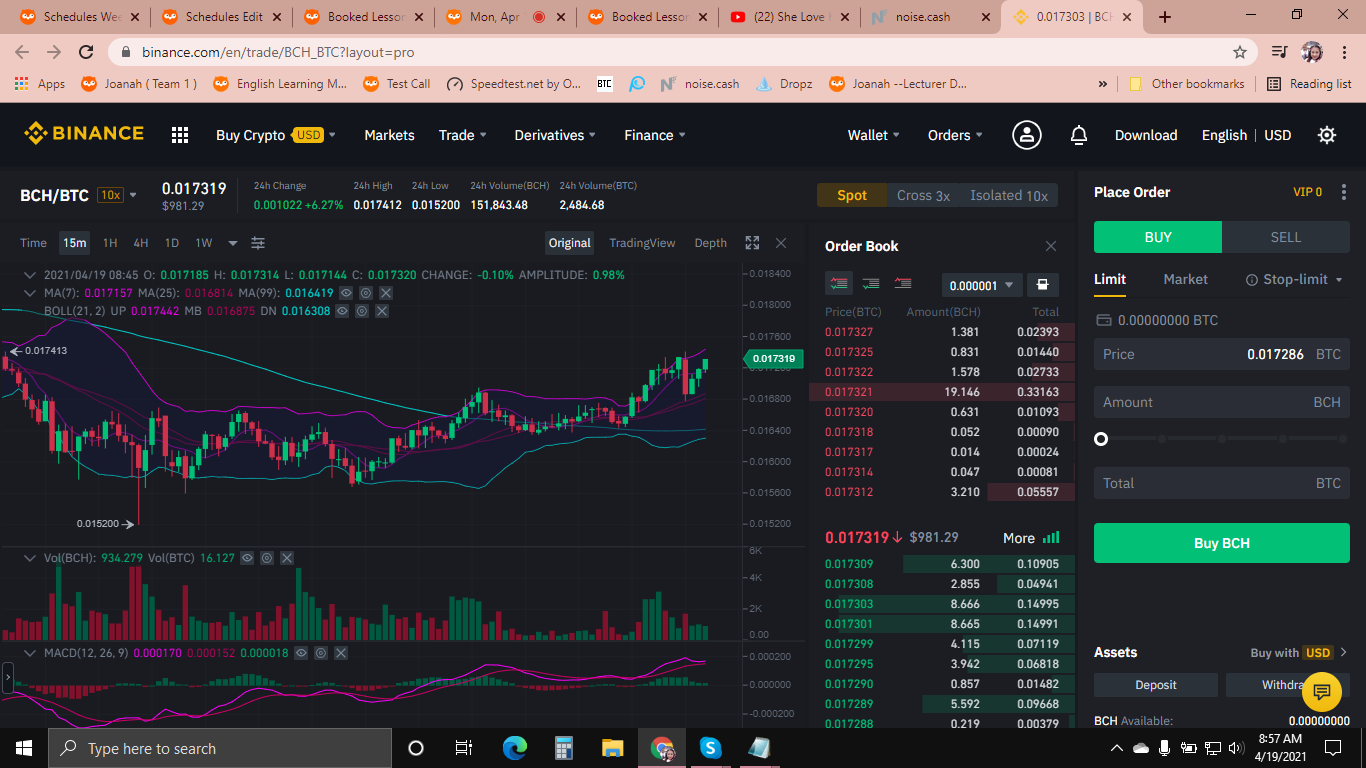This screenshot has width=1366, height=768.
Task: Open Microsoft Edge from the taskbar
Action: [x=515, y=748]
